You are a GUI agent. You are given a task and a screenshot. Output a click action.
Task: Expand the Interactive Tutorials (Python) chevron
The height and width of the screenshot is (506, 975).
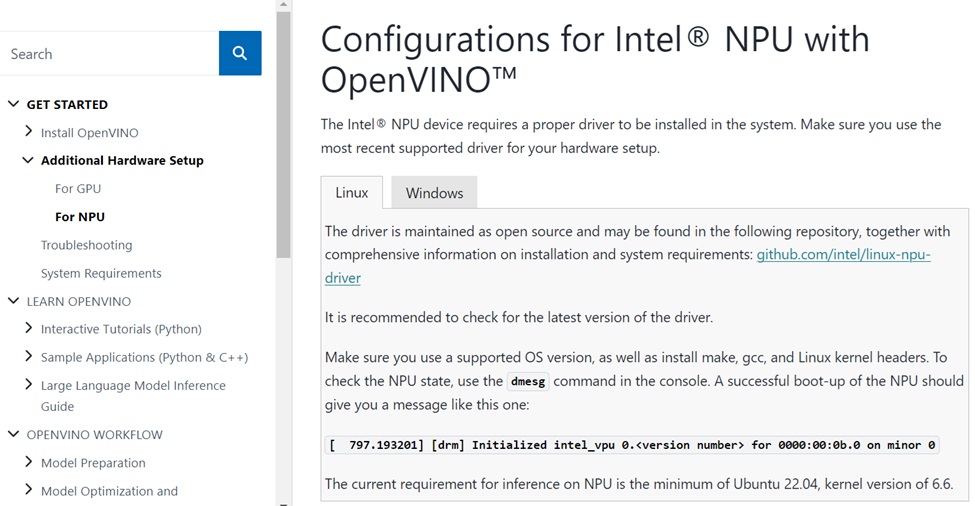28,328
